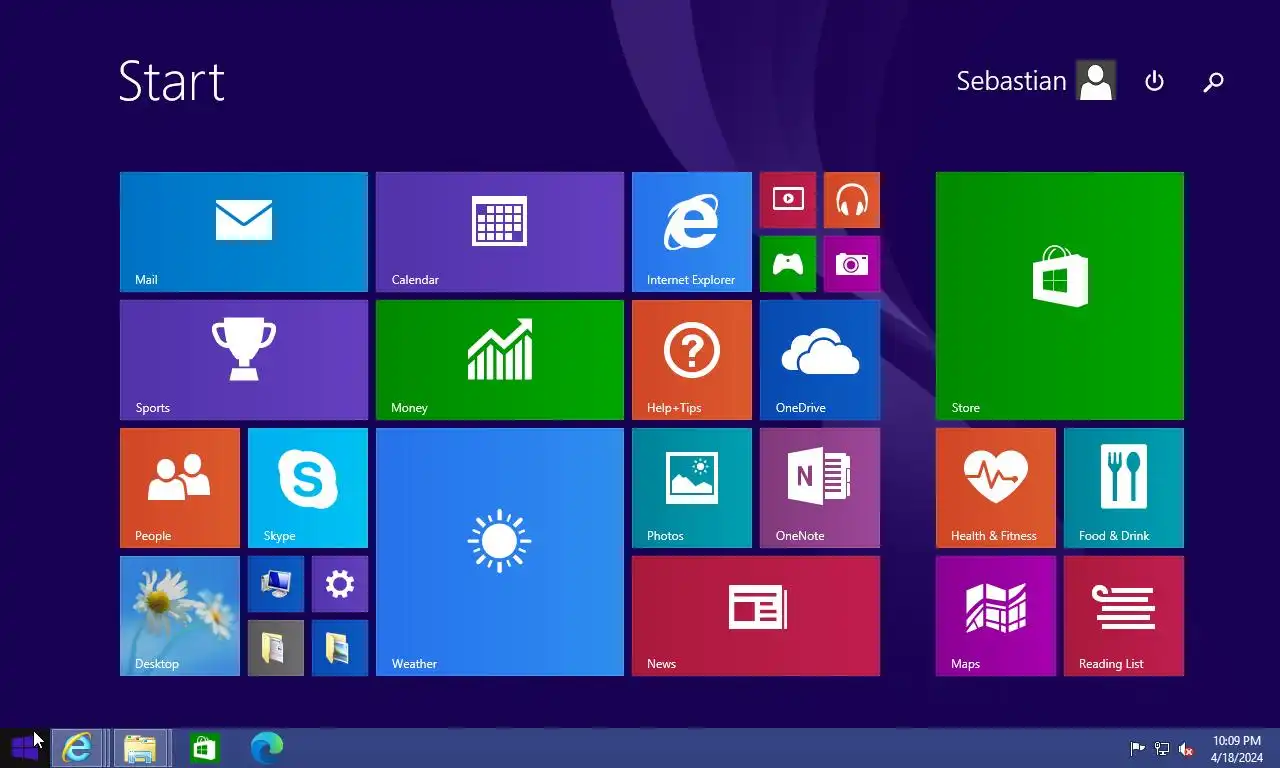Screen dimensions: 1280x768
Task: Open the News tile
Action: click(x=756, y=616)
